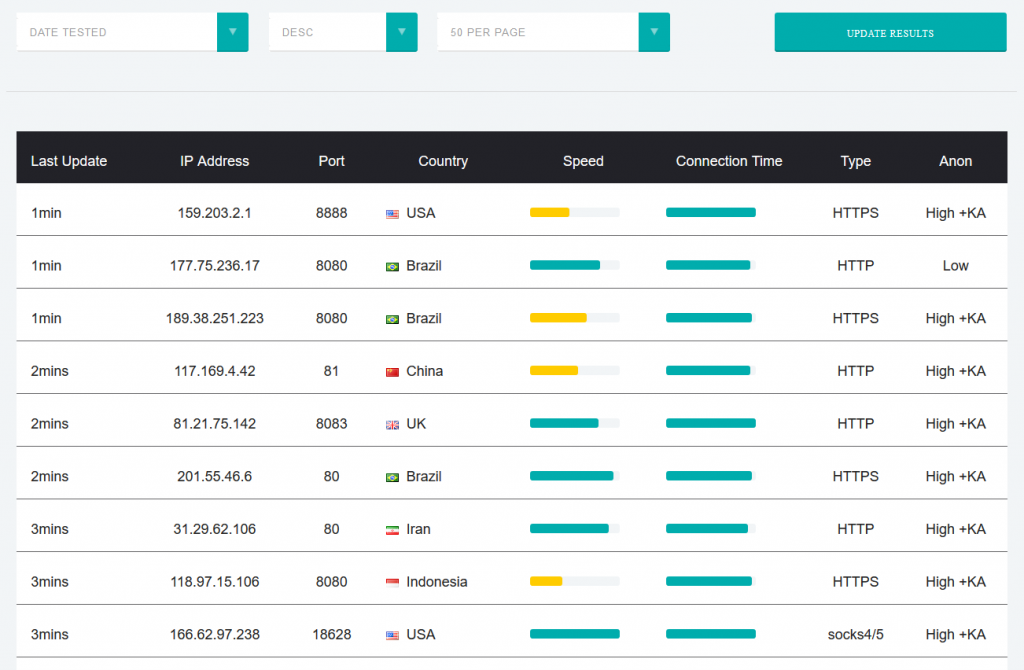Viewport: 1024px width, 670px height.
Task: Select IP address 159.203.2.1
Action: point(214,213)
